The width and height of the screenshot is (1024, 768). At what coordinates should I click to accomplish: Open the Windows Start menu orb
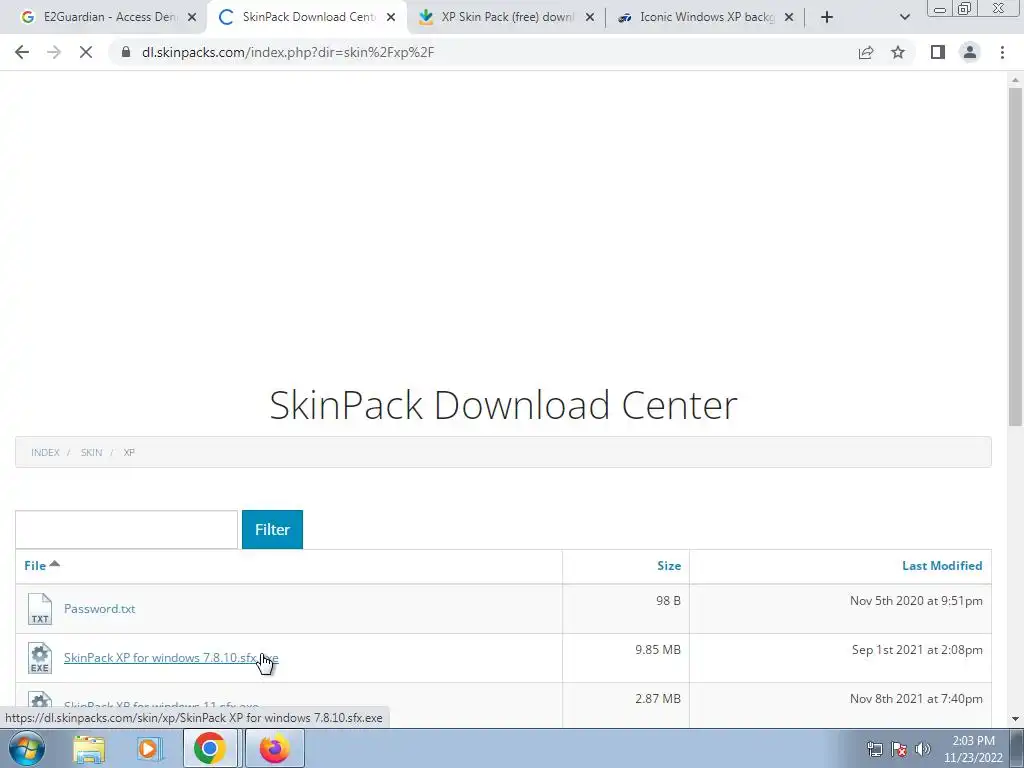(x=27, y=748)
